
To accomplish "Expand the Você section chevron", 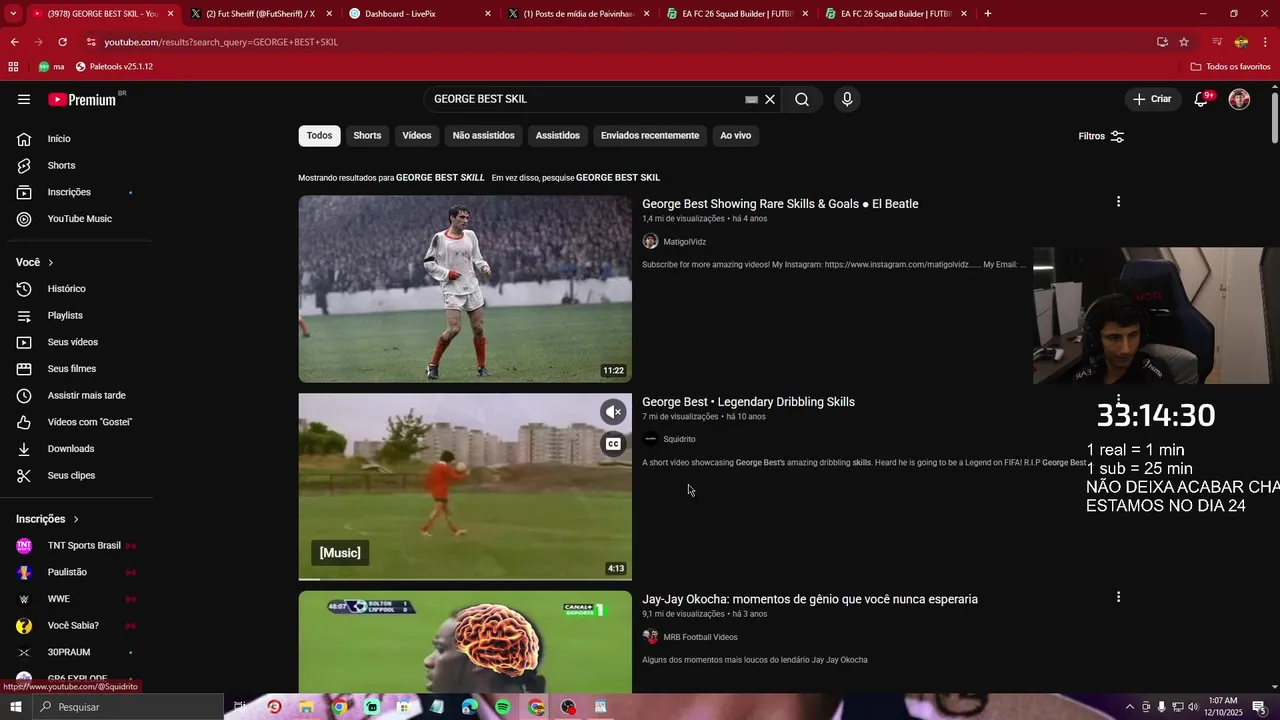I will (51, 262).
